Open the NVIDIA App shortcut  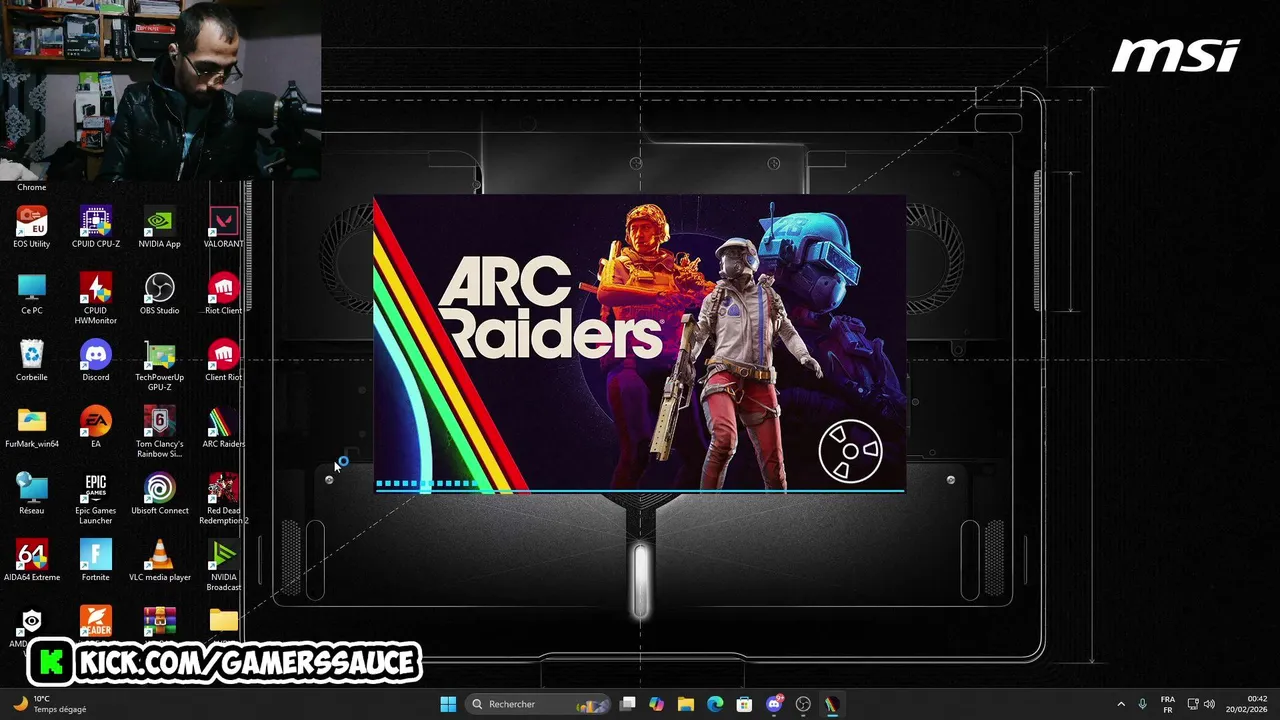click(159, 227)
